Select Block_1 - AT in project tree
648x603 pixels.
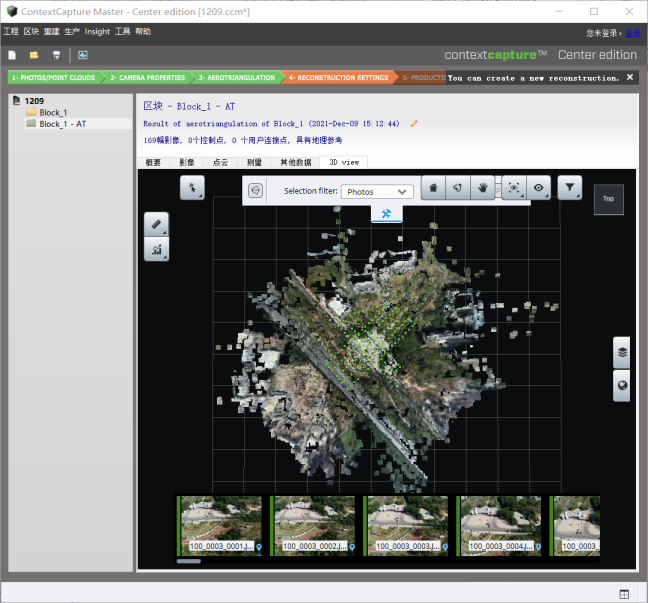tap(62, 124)
